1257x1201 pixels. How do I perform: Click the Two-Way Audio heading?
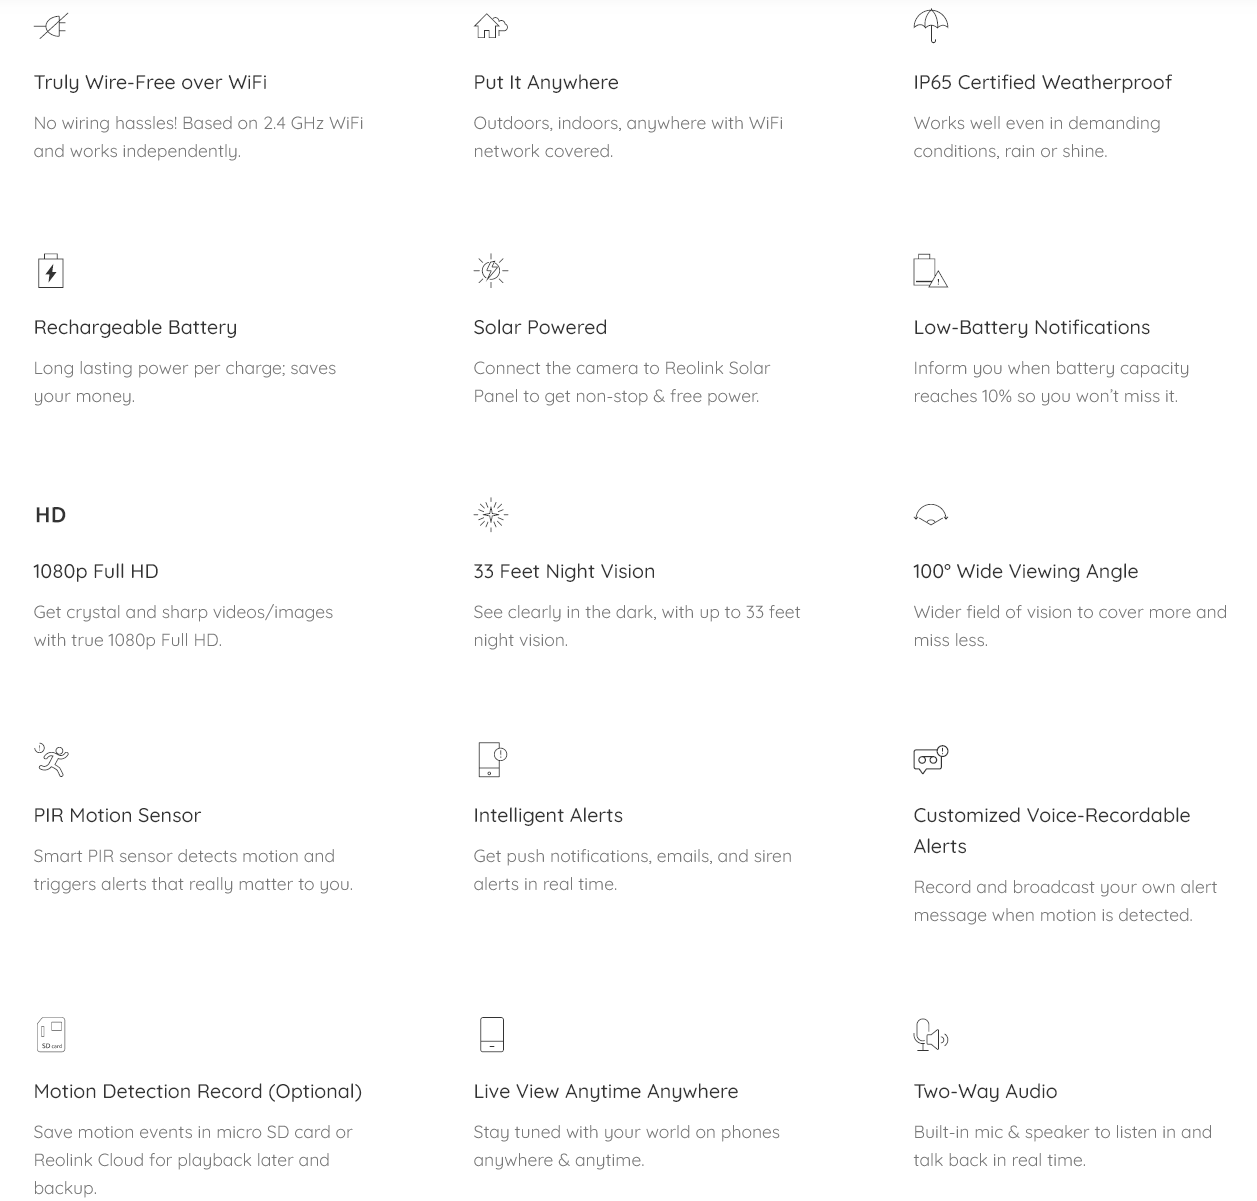(x=985, y=1091)
